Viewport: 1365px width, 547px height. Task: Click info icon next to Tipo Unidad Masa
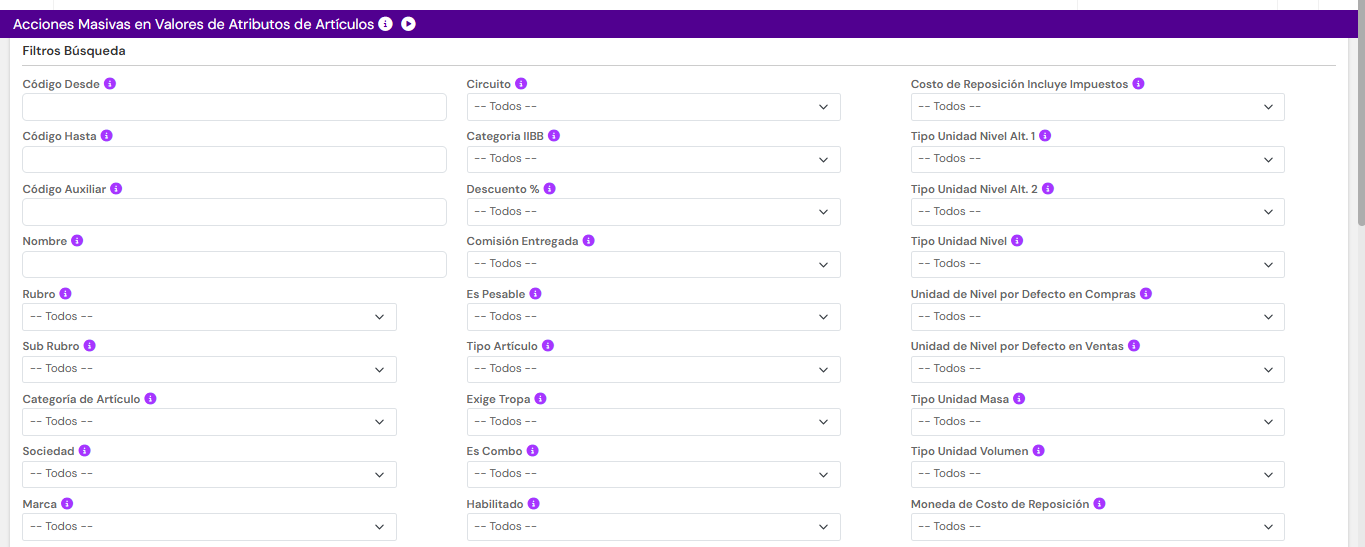tap(1019, 399)
